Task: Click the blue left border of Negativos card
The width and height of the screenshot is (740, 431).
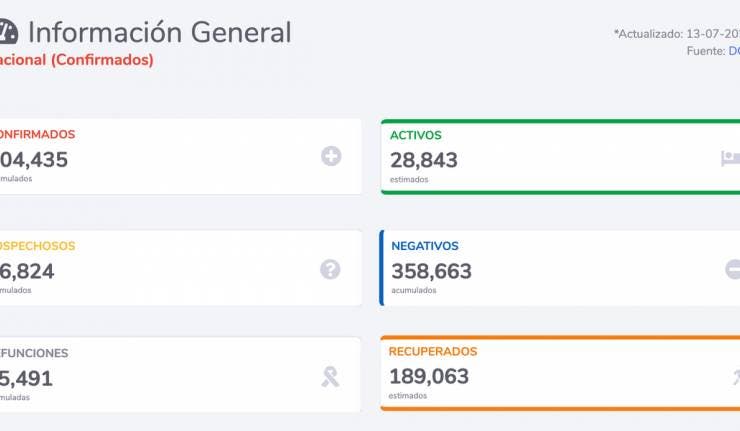Action: coord(381,268)
